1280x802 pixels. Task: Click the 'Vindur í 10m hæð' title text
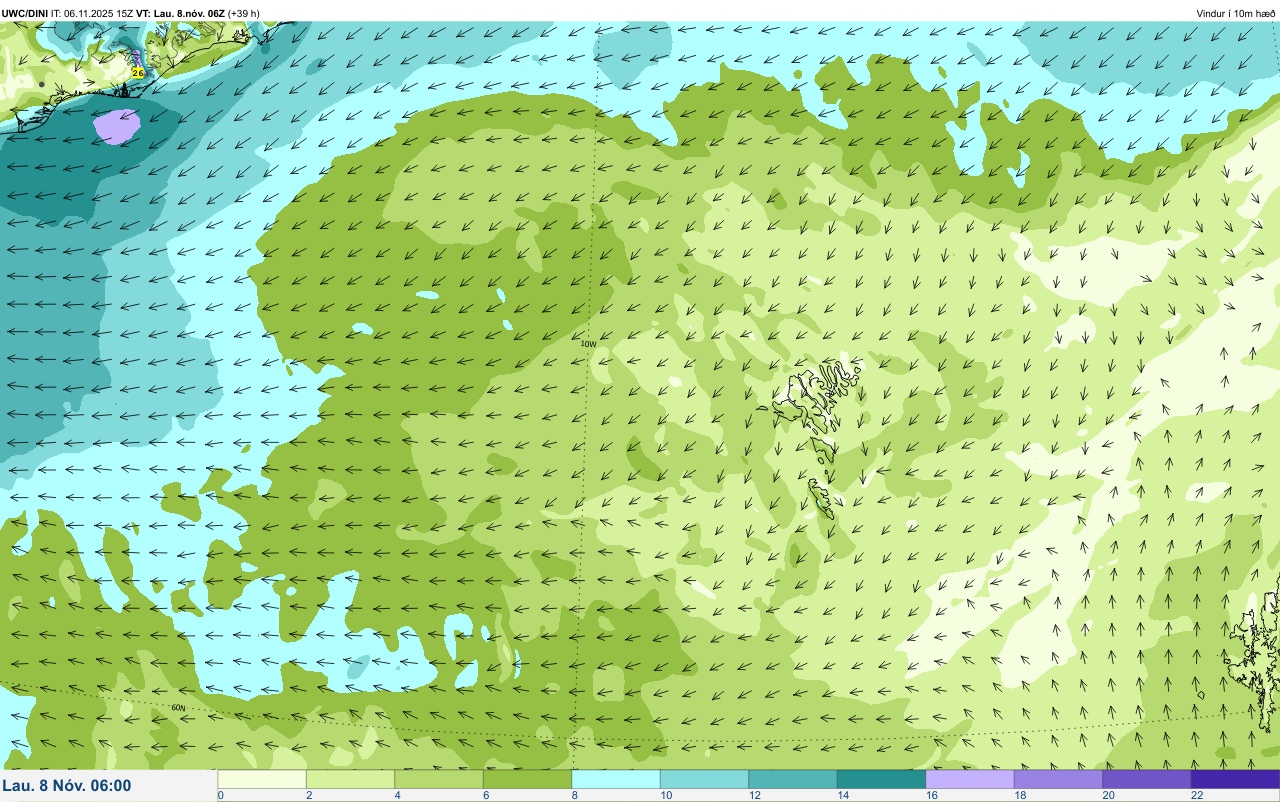pos(1236,14)
